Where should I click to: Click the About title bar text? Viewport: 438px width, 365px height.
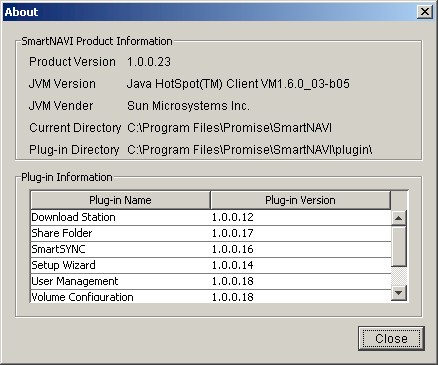point(21,12)
